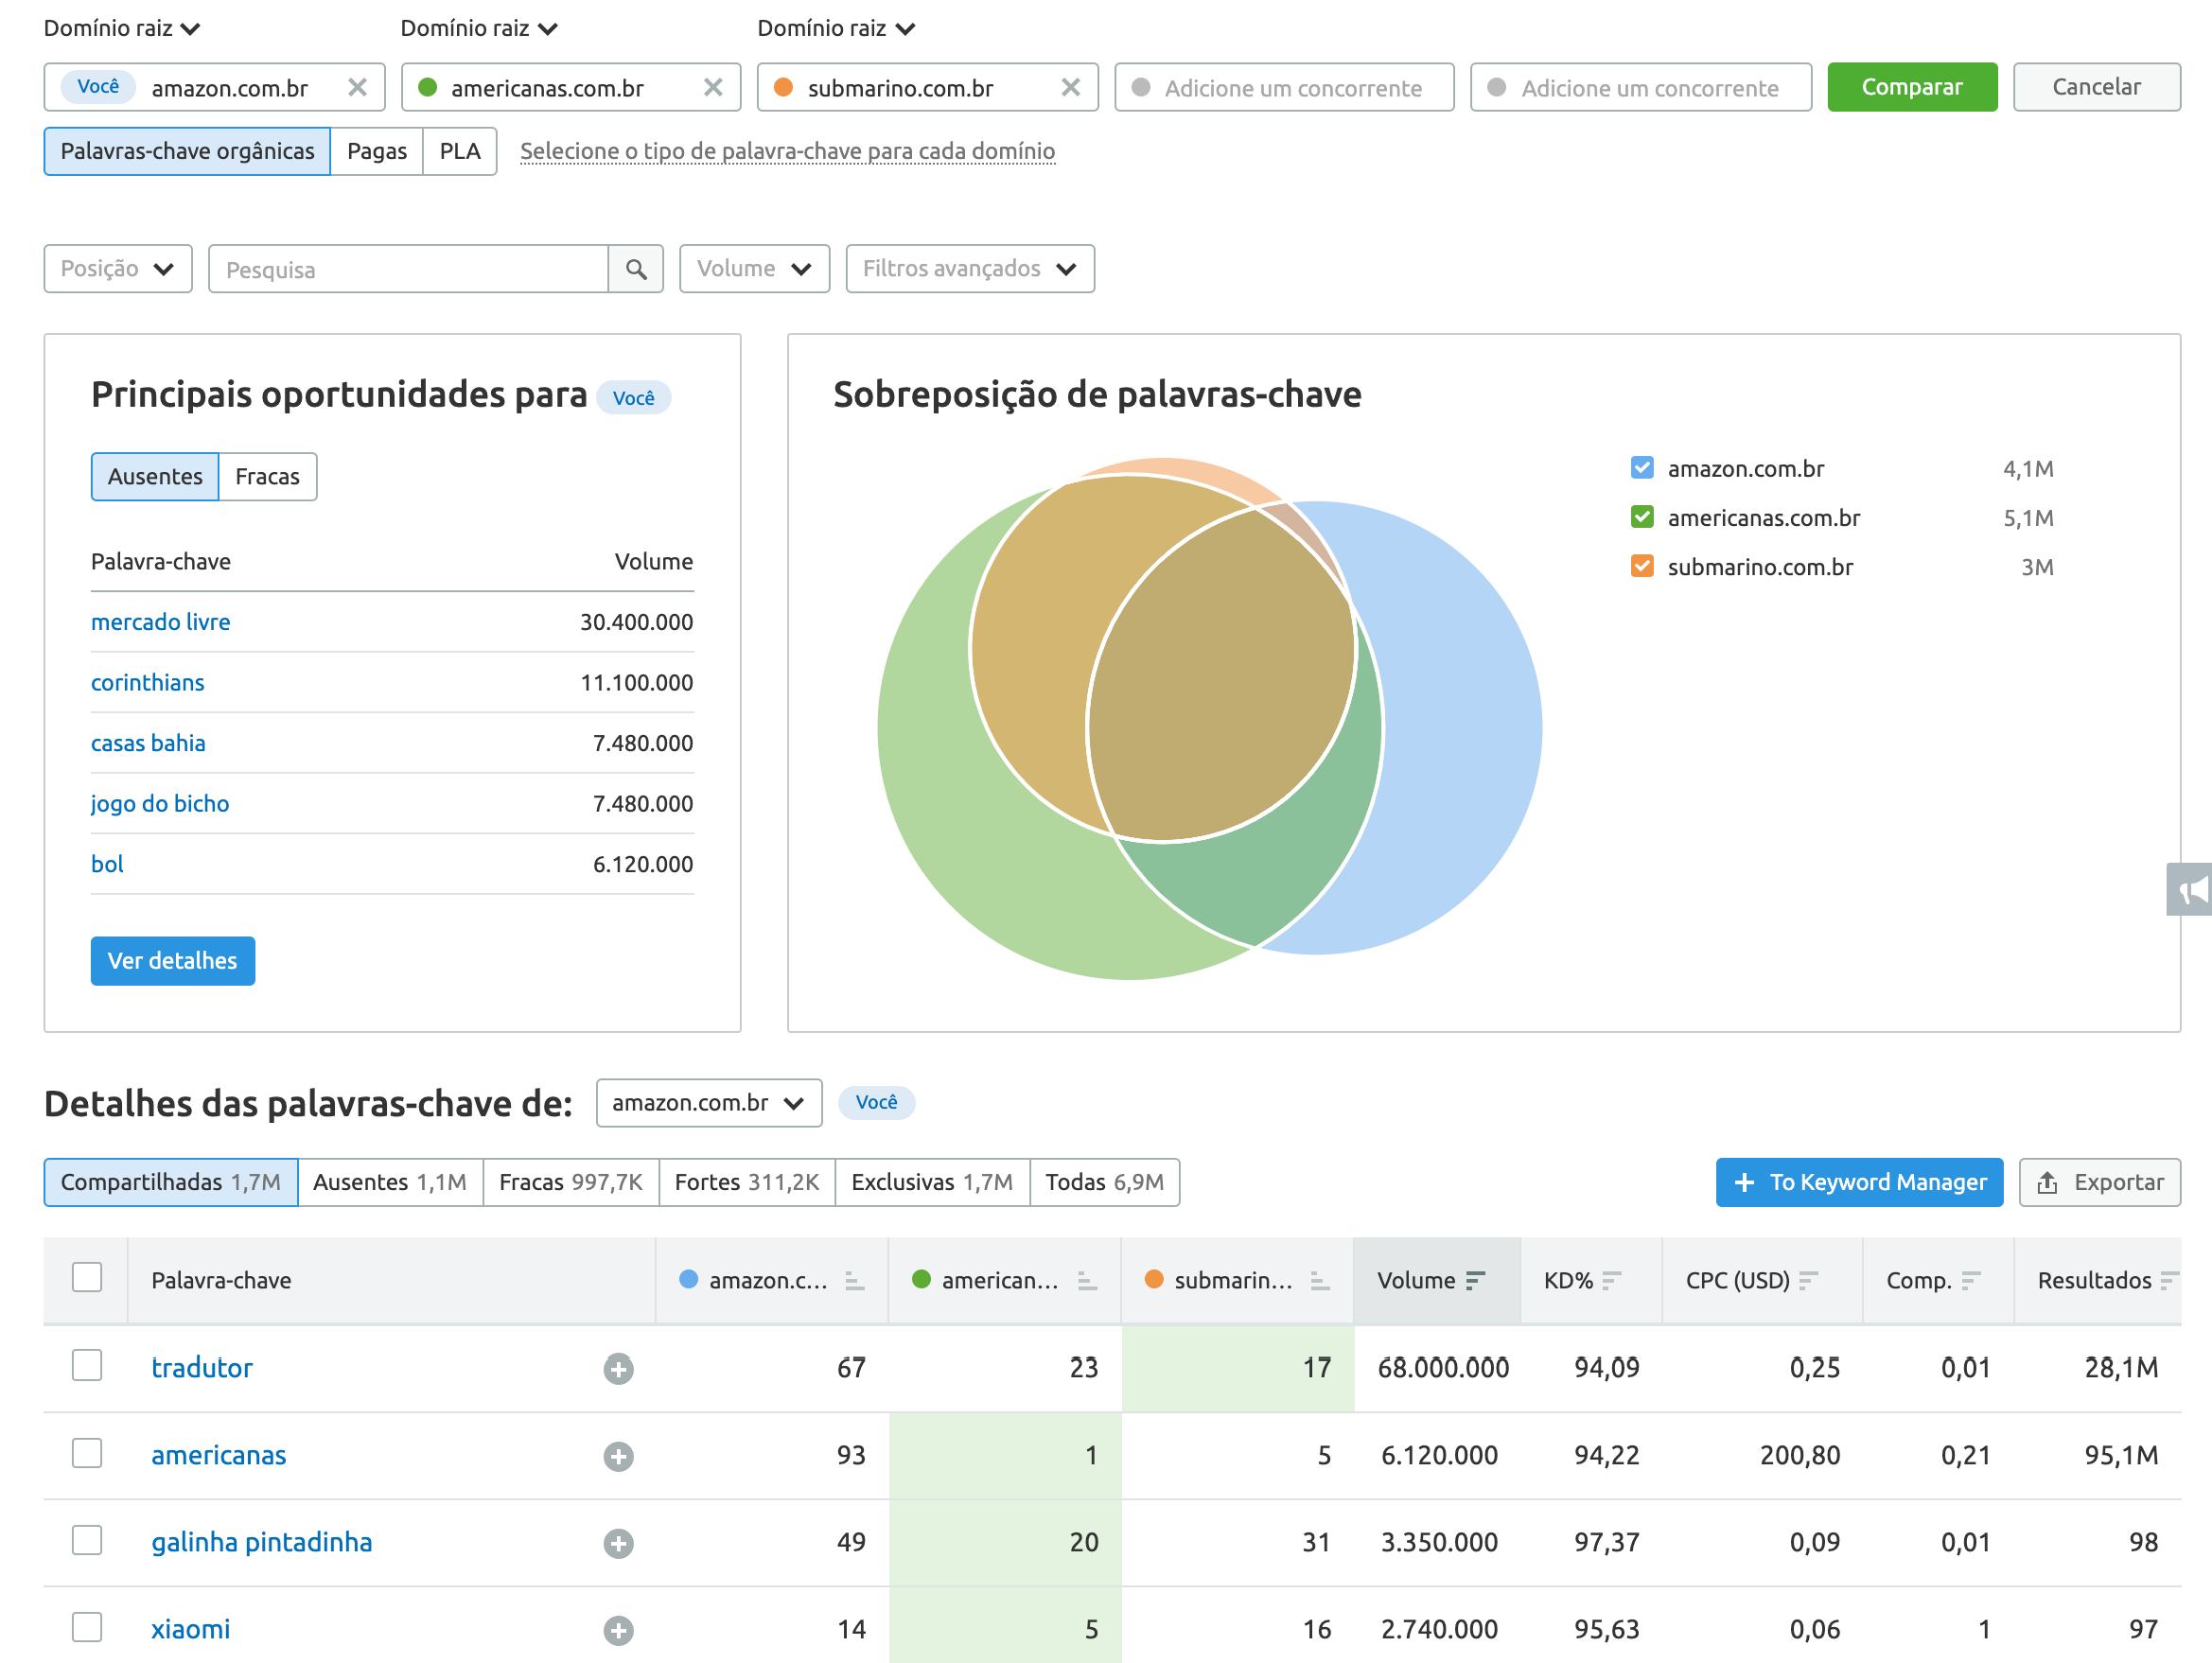Click the search magnifier icon

636,269
